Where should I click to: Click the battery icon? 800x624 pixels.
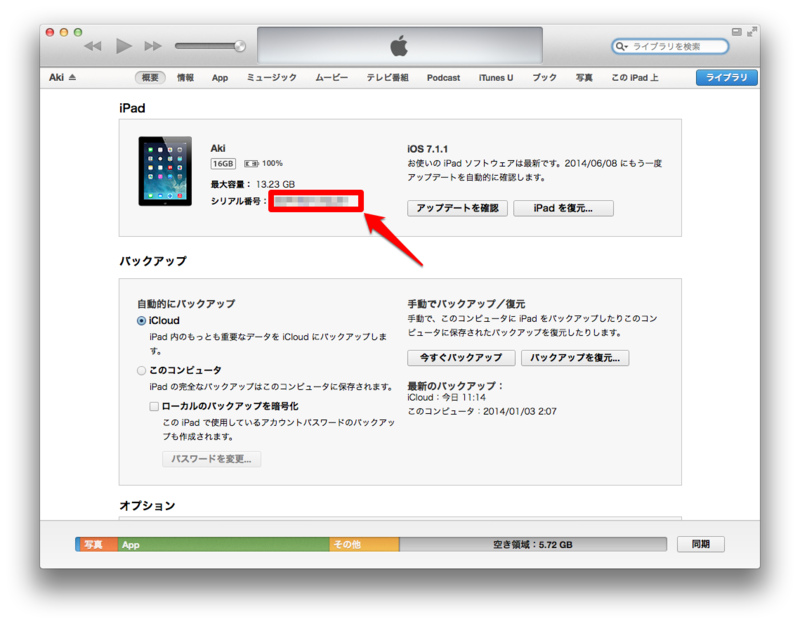click(x=251, y=164)
